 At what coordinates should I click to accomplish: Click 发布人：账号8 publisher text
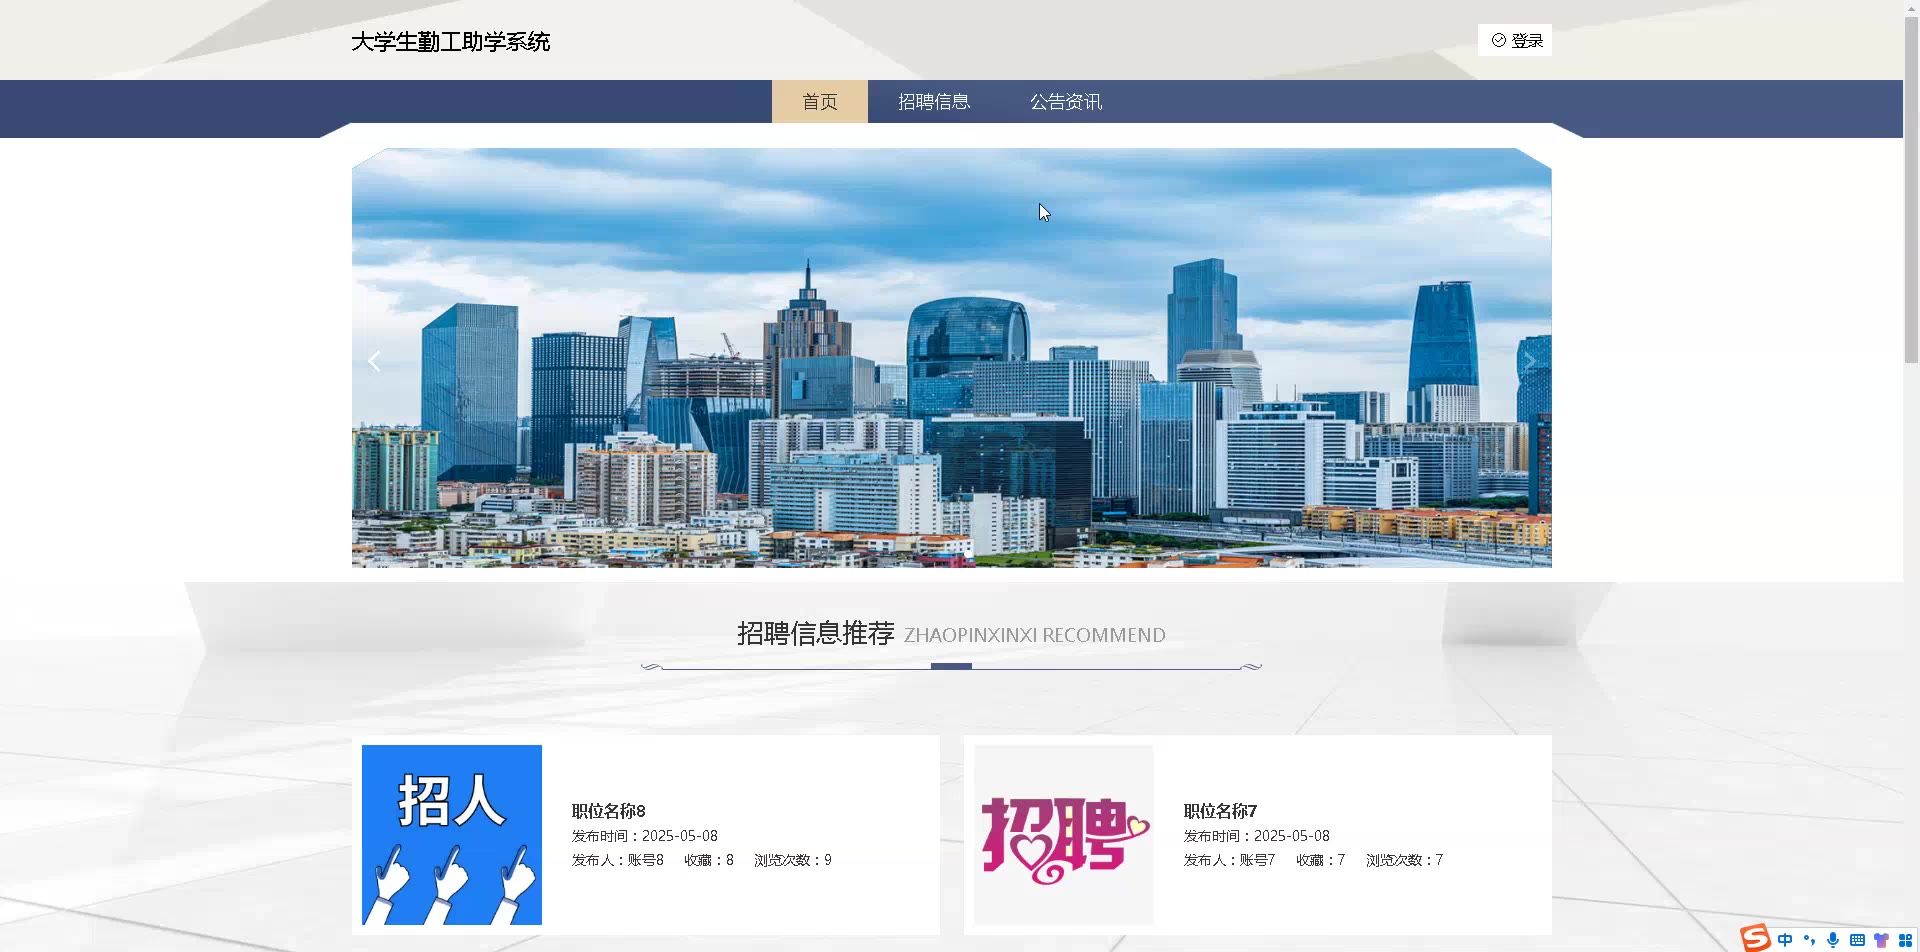pyautogui.click(x=618, y=860)
